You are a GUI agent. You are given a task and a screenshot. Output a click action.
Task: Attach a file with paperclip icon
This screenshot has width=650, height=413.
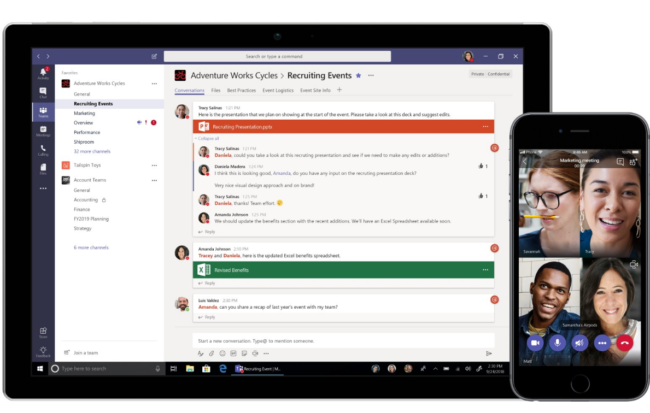211,353
